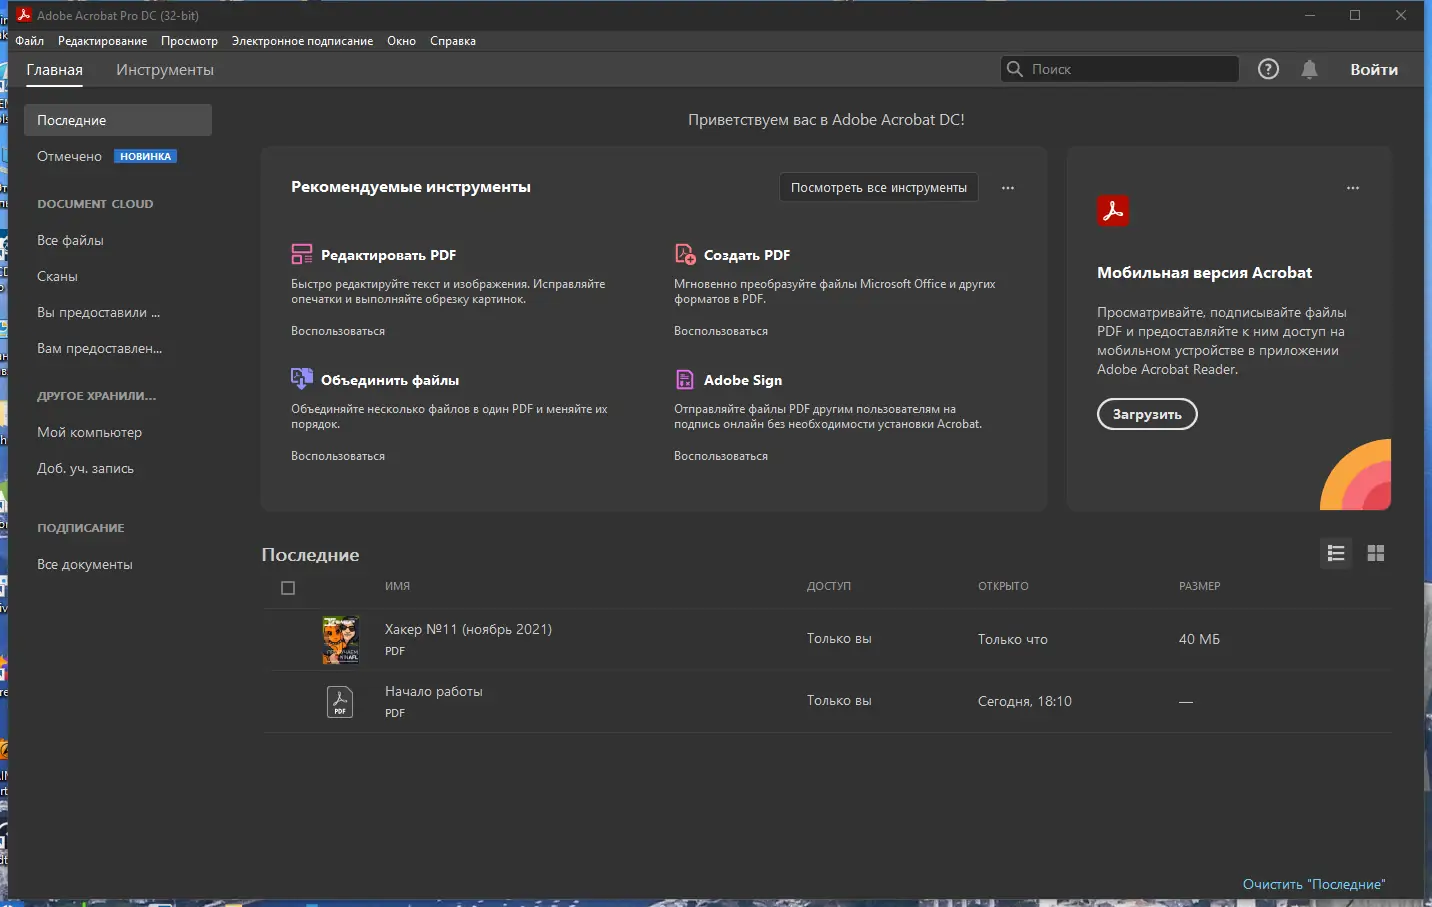Image resolution: width=1432 pixels, height=907 pixels.
Task: Switch to the Инструменты tab
Action: point(165,70)
